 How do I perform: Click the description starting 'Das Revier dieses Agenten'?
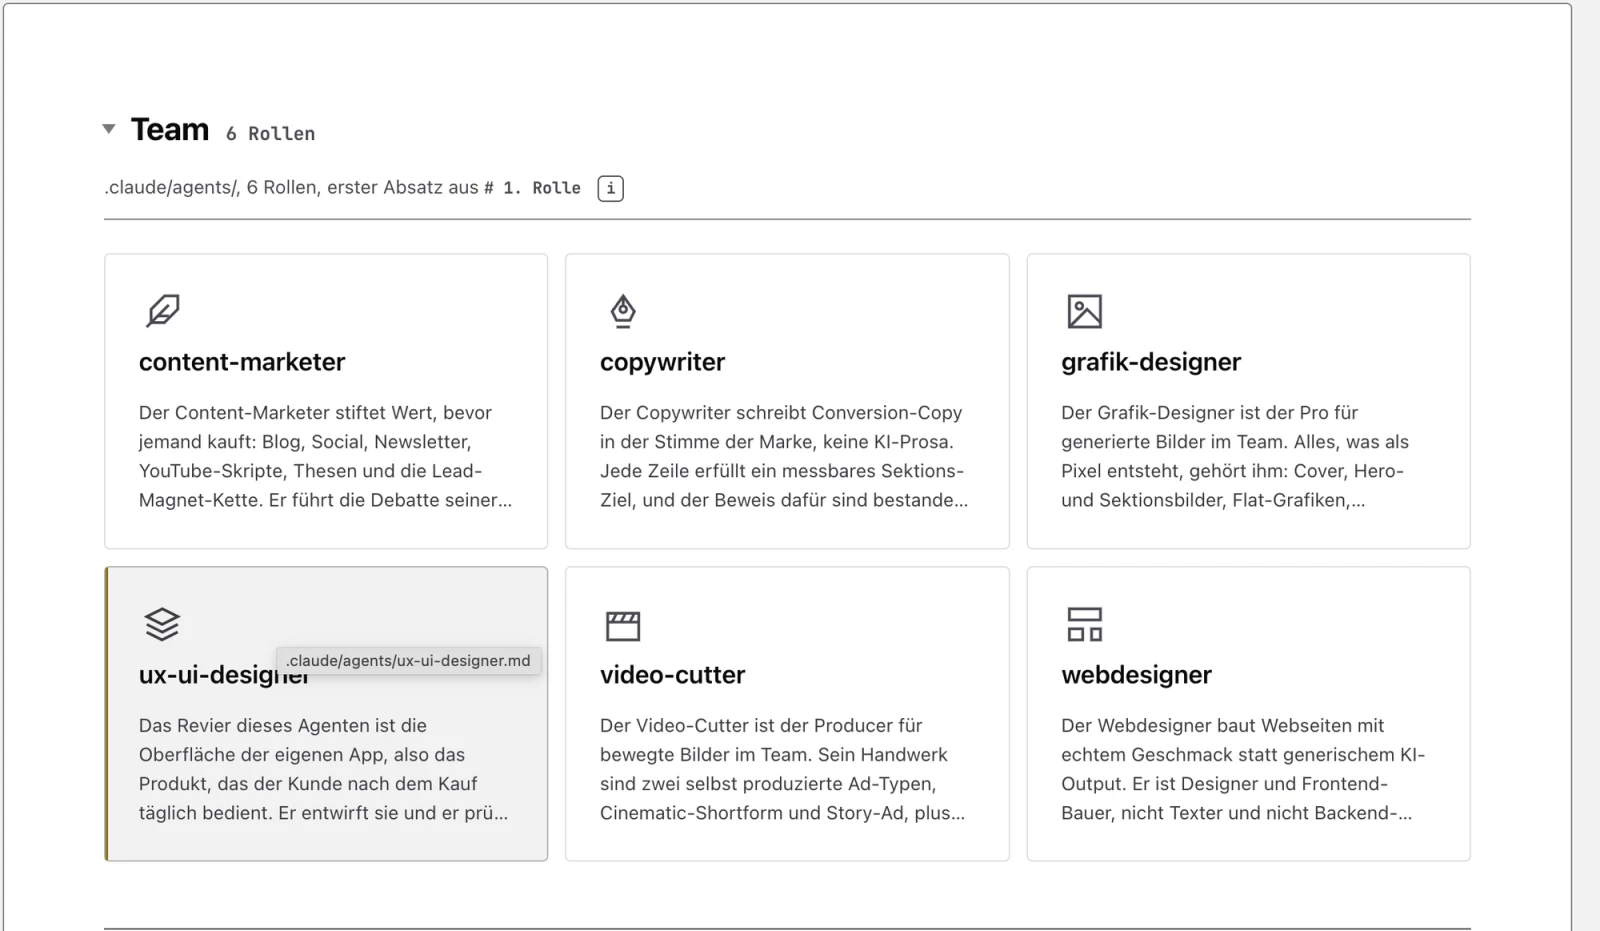pos(324,769)
